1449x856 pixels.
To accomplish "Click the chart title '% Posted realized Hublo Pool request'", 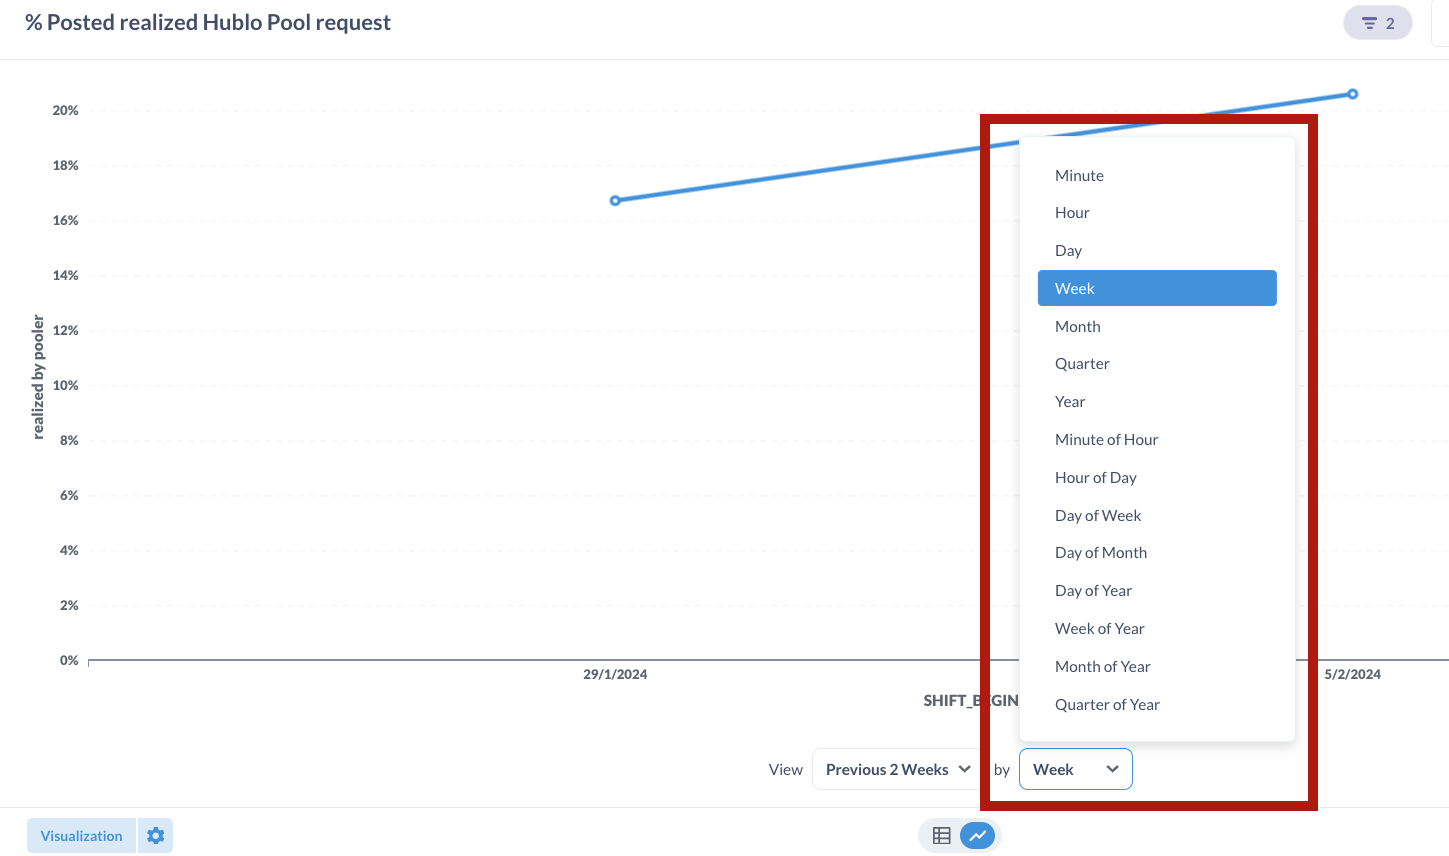I will [x=209, y=21].
